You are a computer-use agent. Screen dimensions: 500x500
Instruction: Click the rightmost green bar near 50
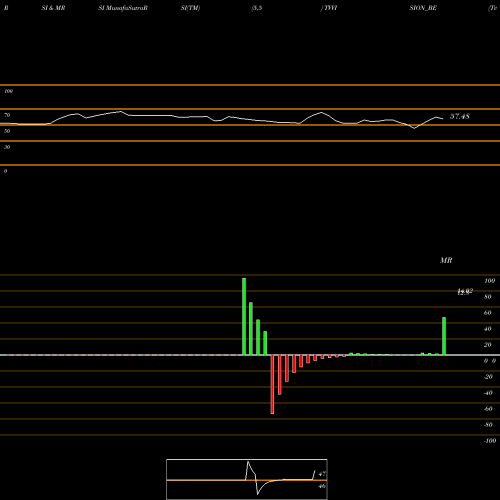[x=444, y=336]
